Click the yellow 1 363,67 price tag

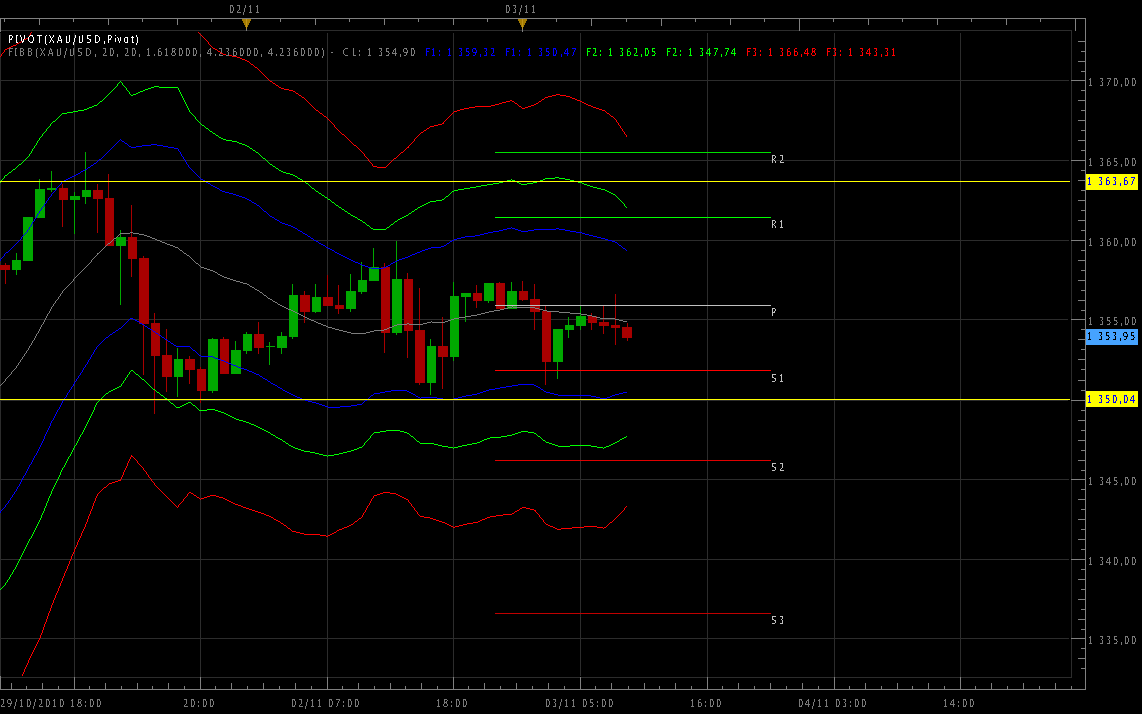(1112, 181)
